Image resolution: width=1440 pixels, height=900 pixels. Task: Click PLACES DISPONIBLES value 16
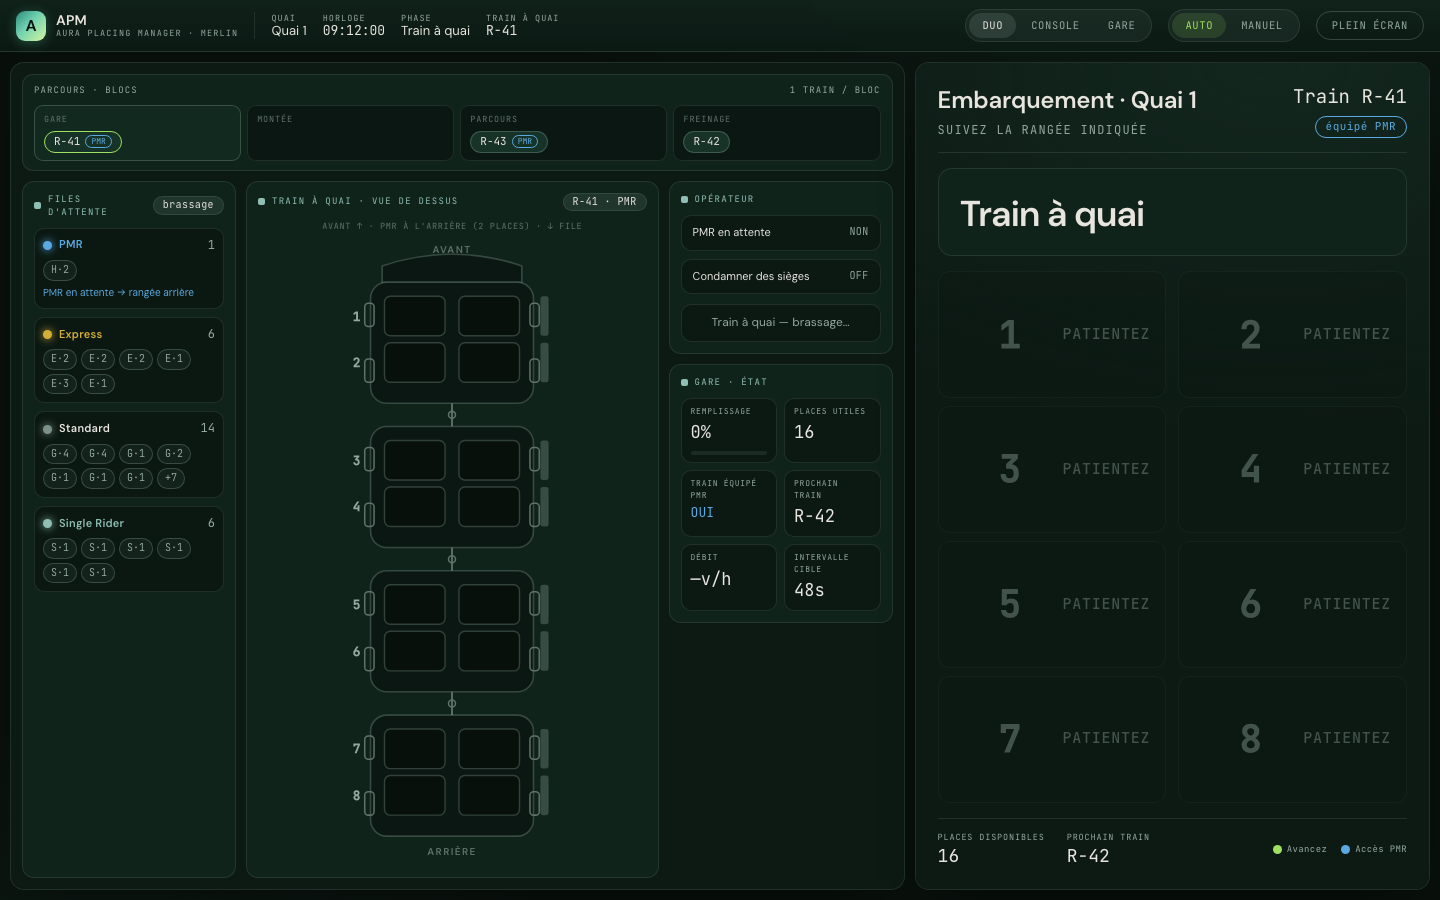click(948, 856)
